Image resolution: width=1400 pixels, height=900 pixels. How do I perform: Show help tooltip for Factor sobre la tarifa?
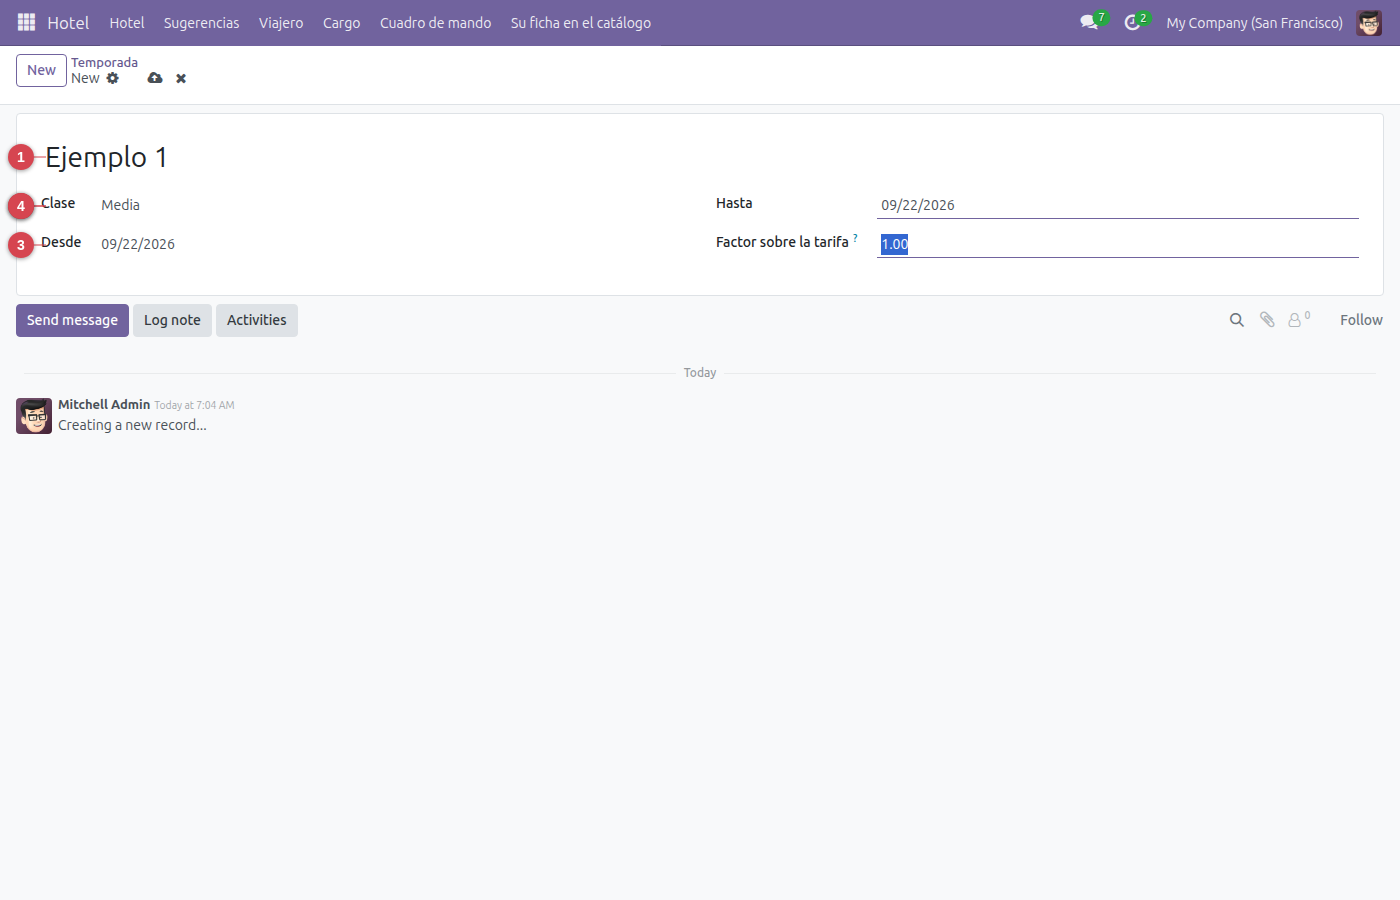tap(855, 238)
